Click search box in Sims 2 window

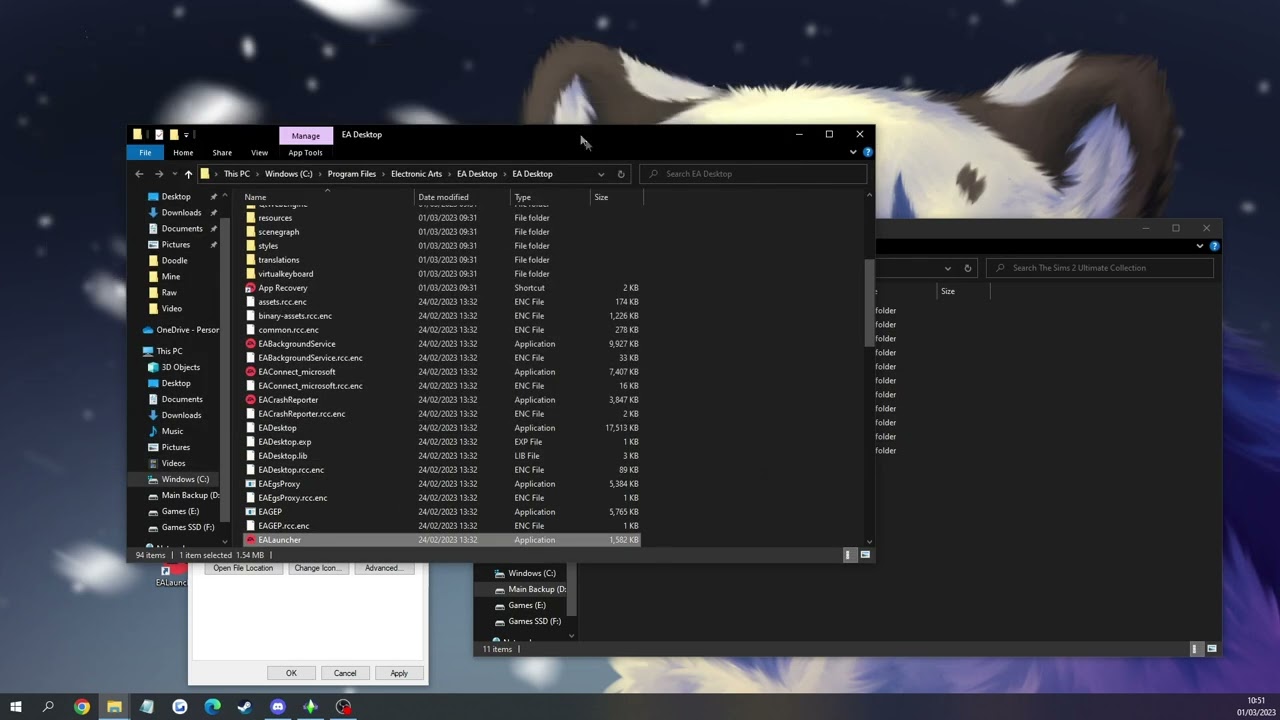point(1100,268)
